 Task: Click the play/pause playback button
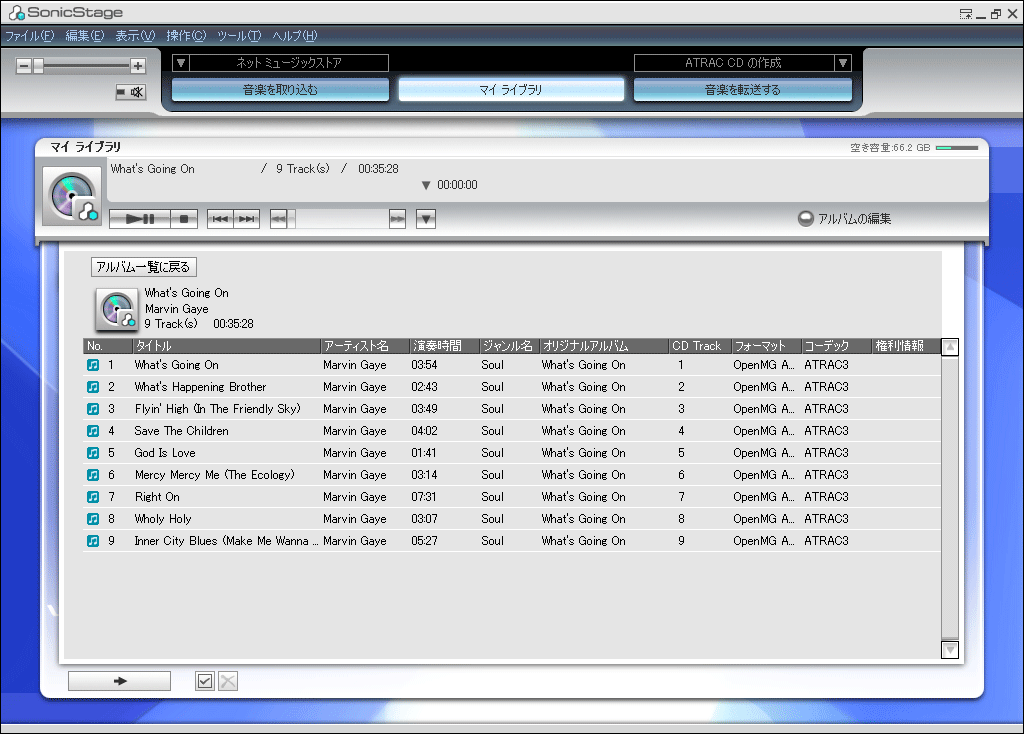140,219
